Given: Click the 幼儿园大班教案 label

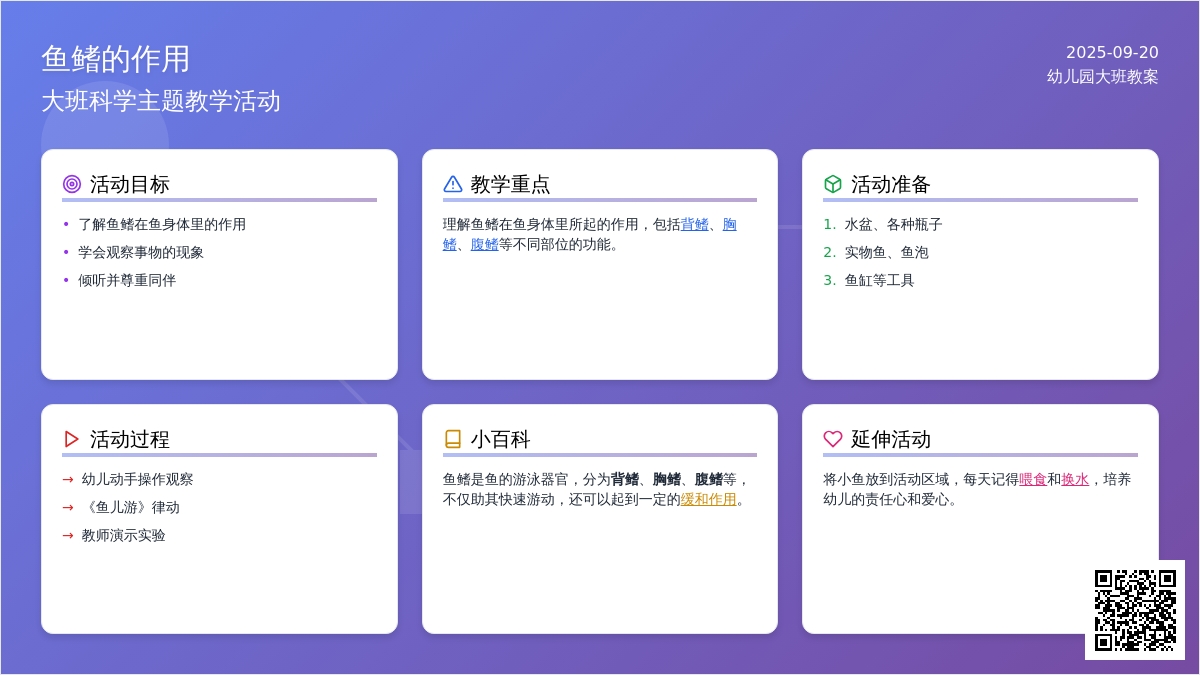Looking at the screenshot, I should 1102,76.
